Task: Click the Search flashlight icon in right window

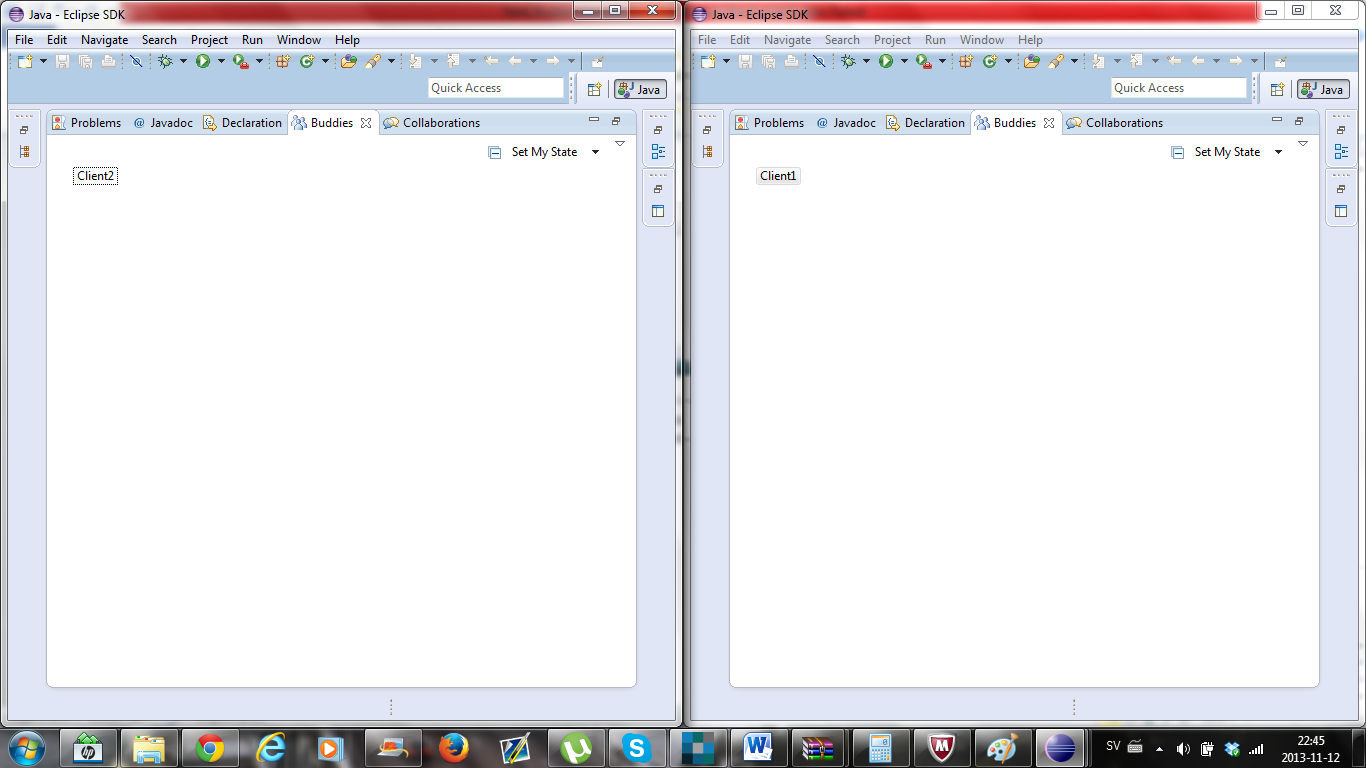Action: tap(1055, 61)
